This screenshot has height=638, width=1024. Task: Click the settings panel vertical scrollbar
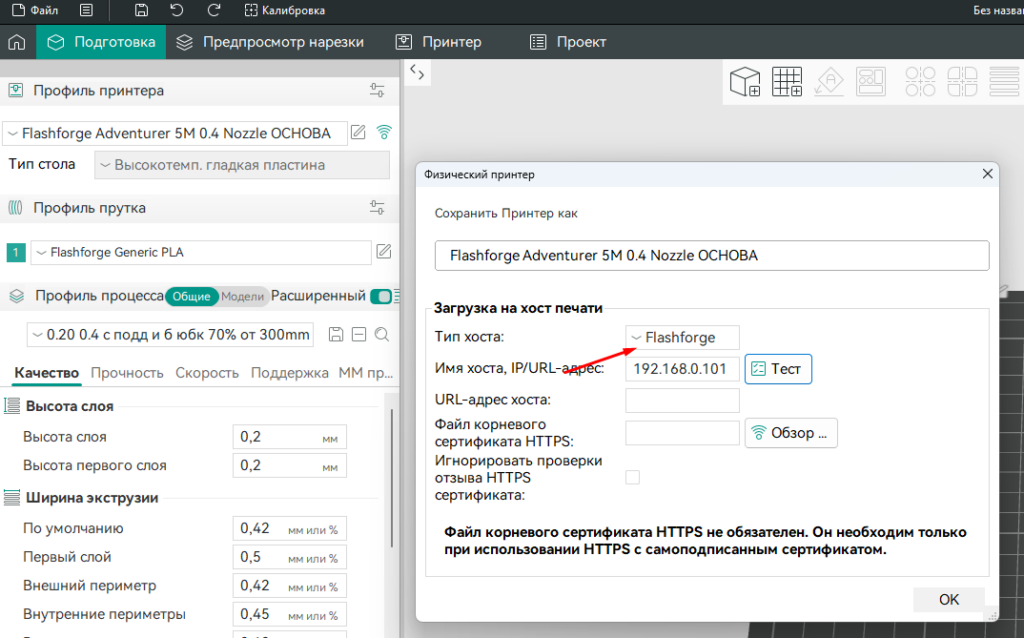click(x=392, y=479)
